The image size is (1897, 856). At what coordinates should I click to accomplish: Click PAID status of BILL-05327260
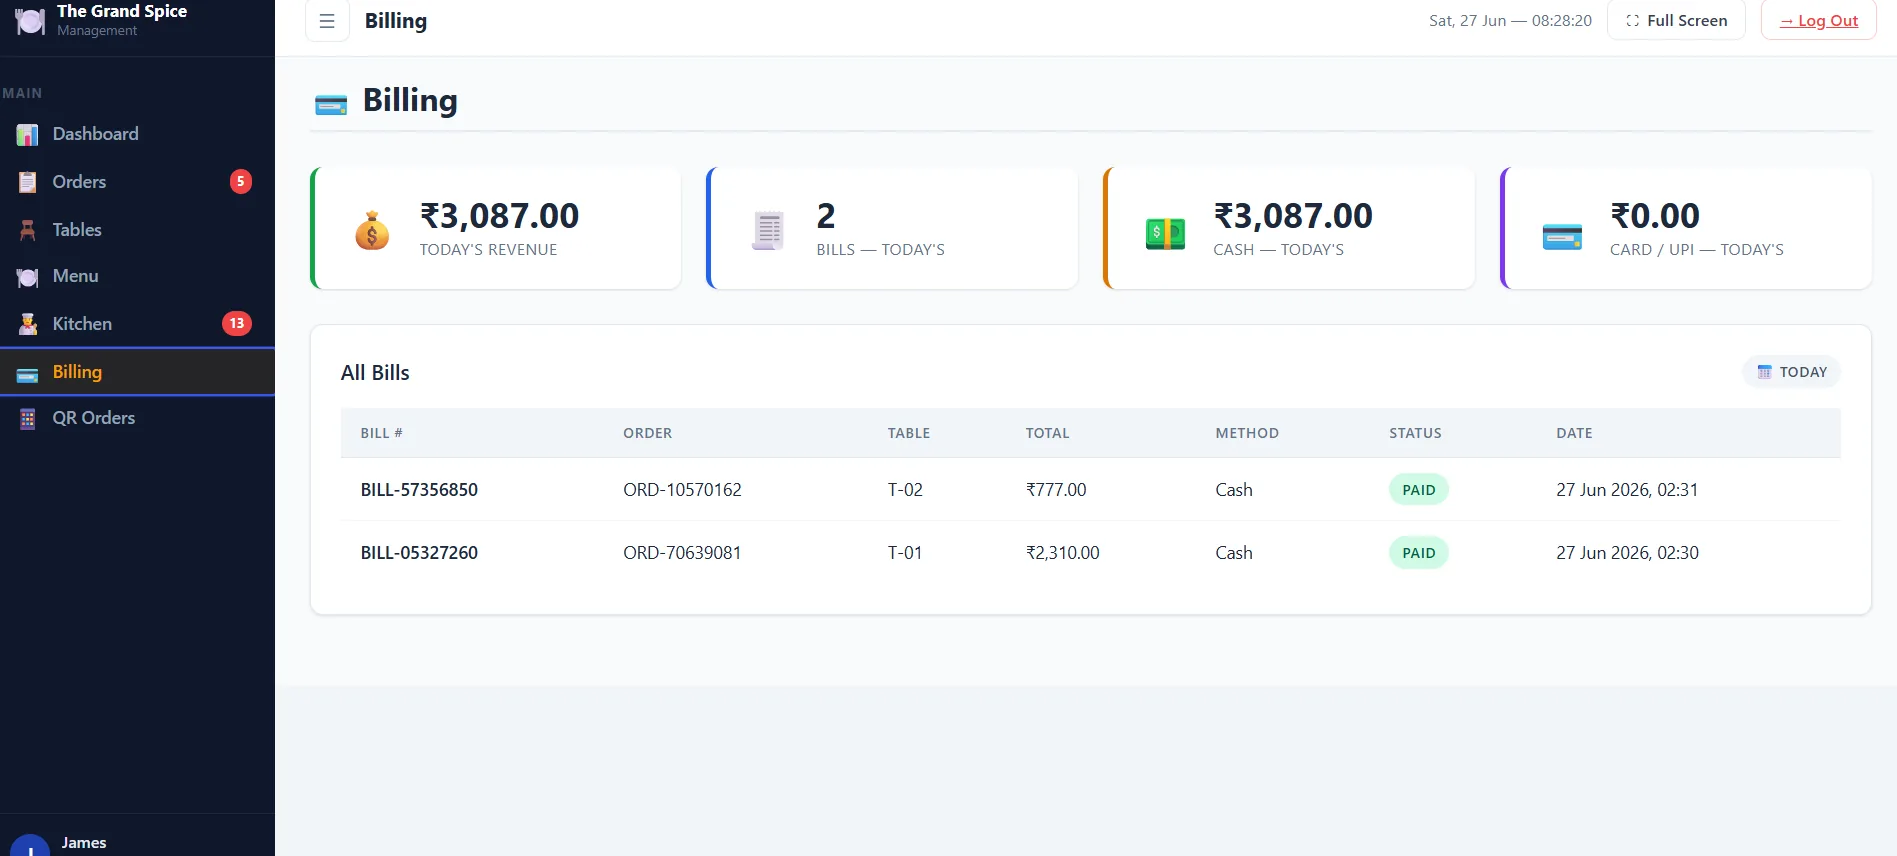(1418, 553)
